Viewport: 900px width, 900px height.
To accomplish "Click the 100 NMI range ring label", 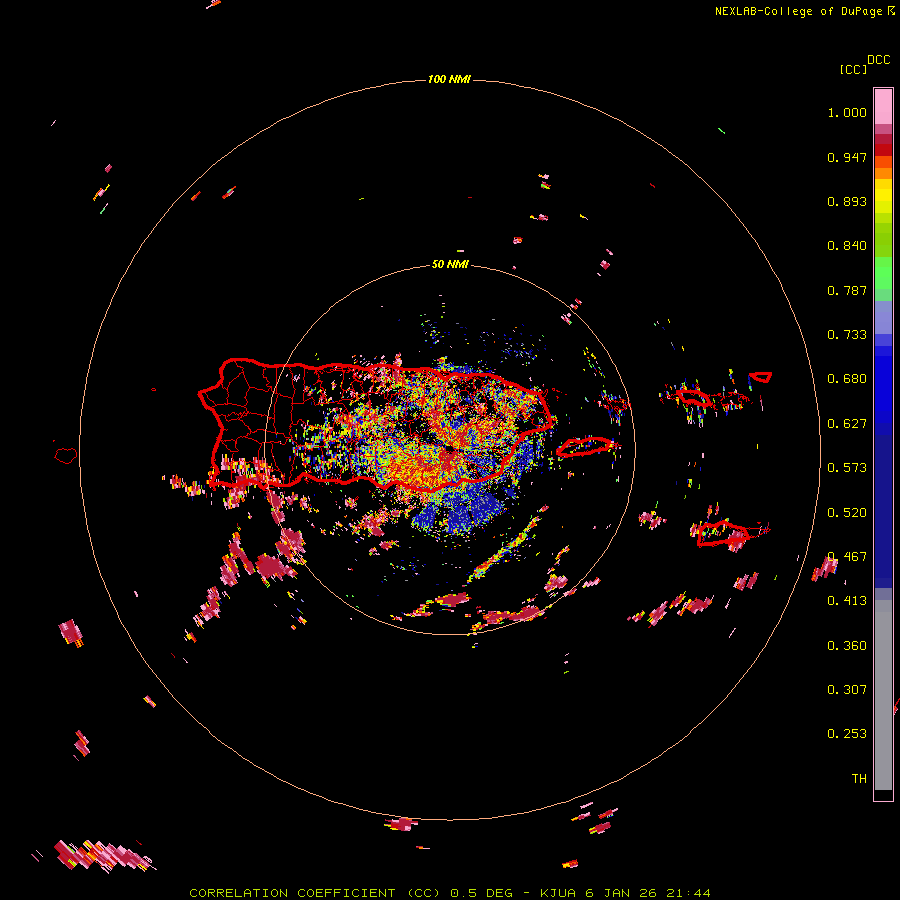I will pos(449,79).
